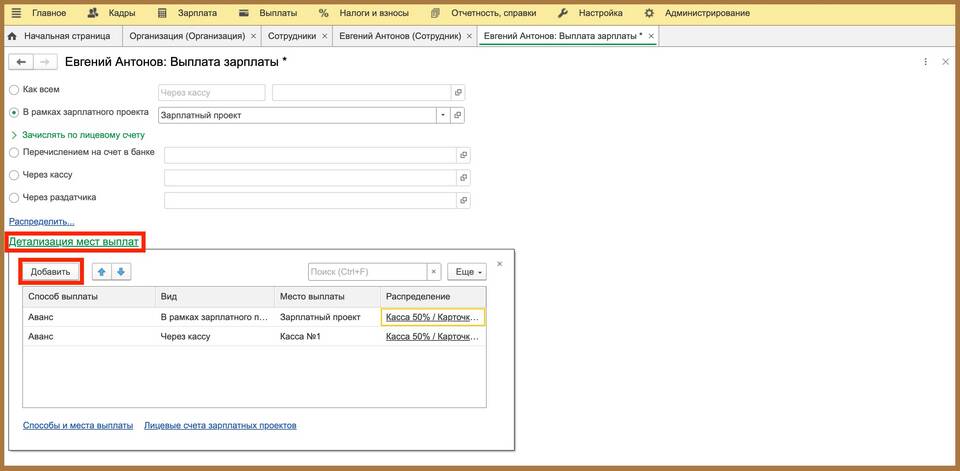Image resolution: width=960 pixels, height=471 pixels.
Task: Close the Выплата зарплаты form
Action: click(x=945, y=62)
